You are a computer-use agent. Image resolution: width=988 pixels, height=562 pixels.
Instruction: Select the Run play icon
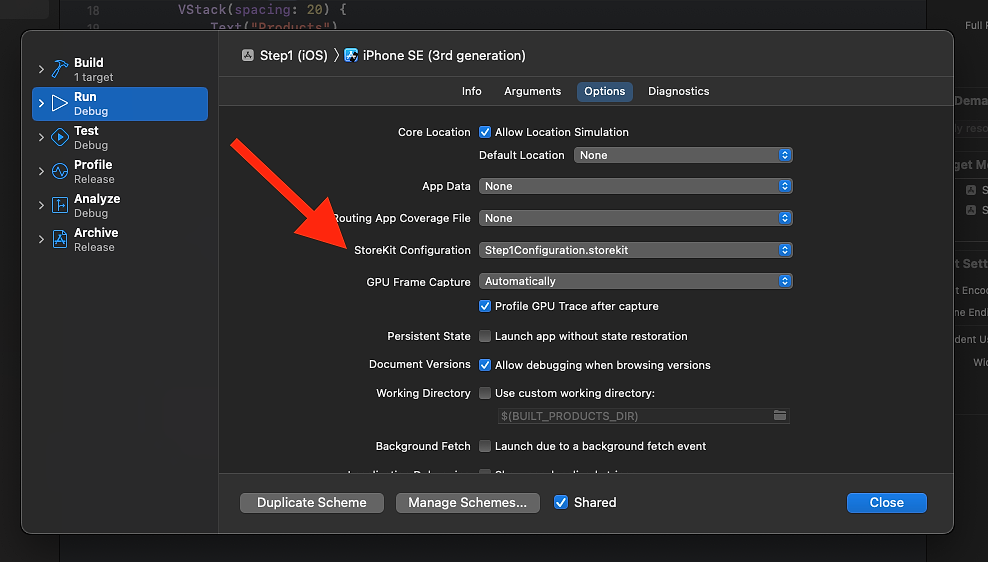pyautogui.click(x=60, y=103)
